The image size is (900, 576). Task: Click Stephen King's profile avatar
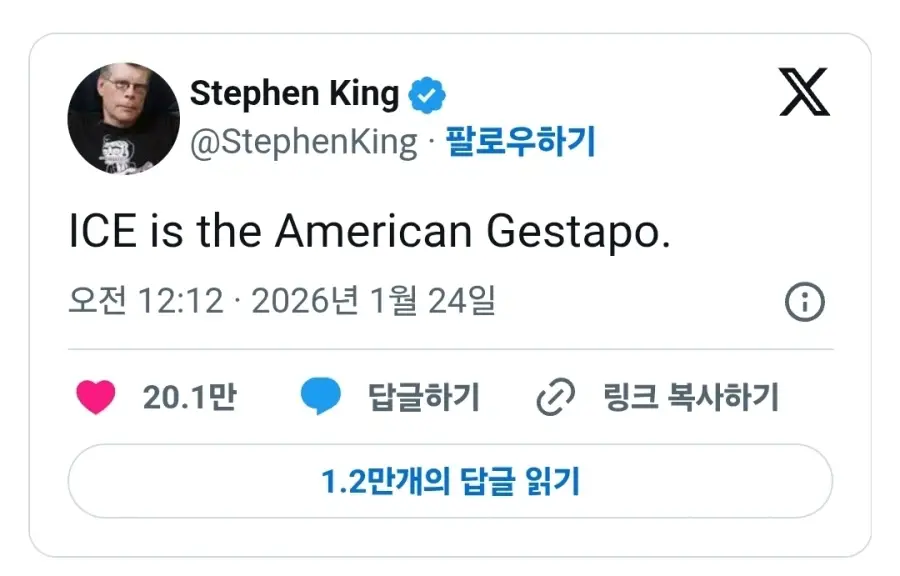(x=123, y=119)
